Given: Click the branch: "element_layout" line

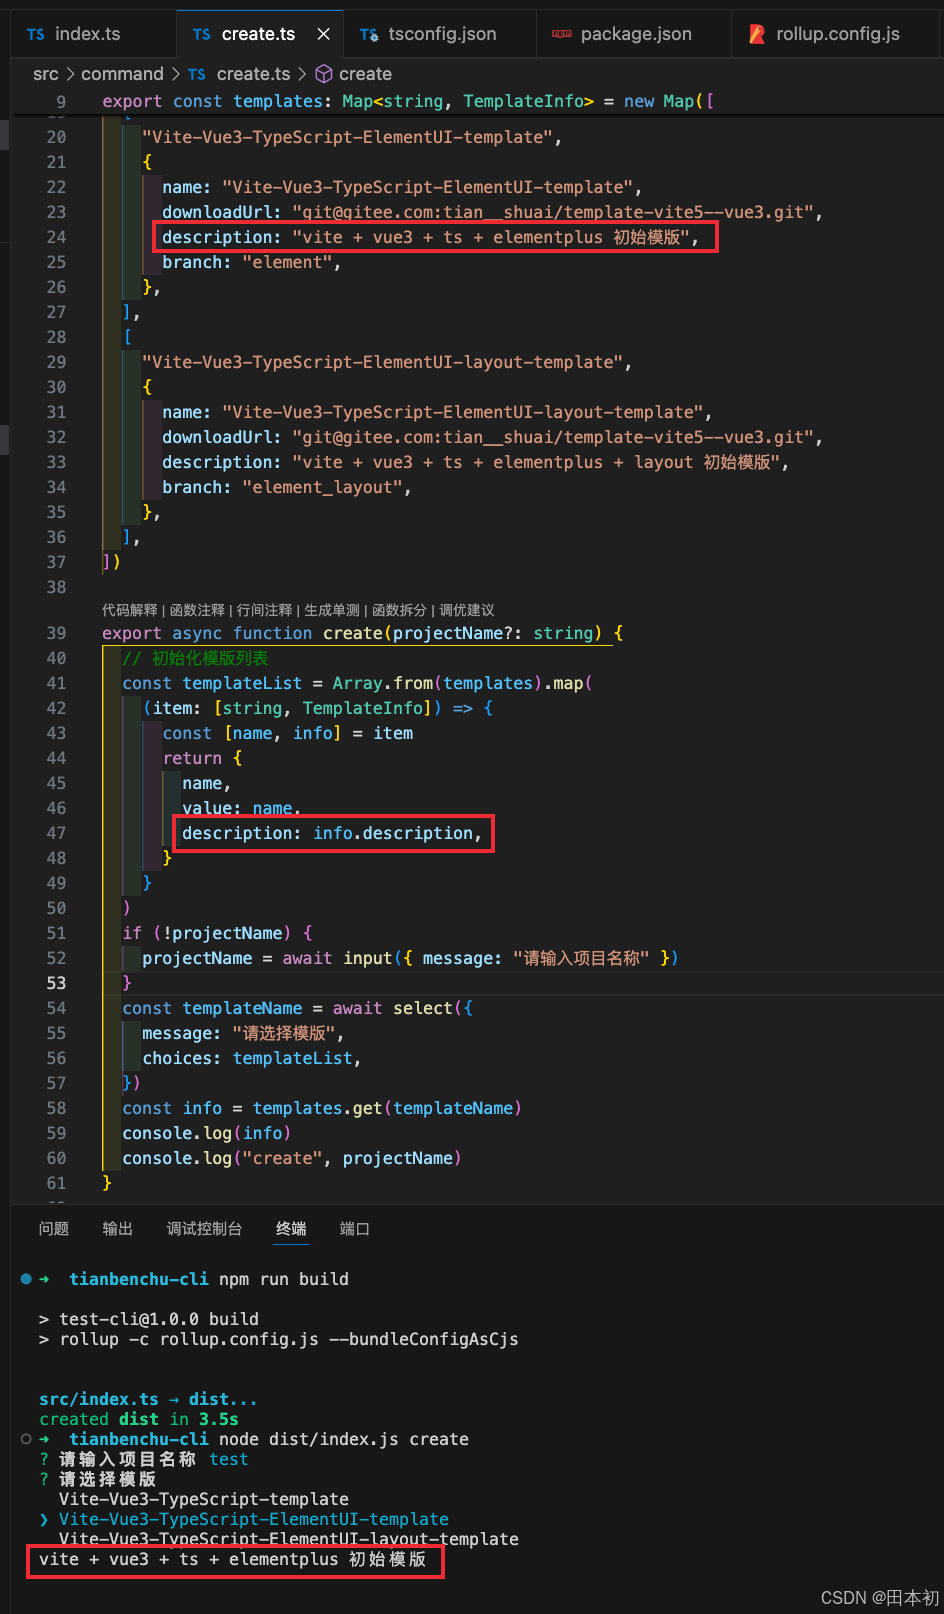Looking at the screenshot, I should coord(287,487).
